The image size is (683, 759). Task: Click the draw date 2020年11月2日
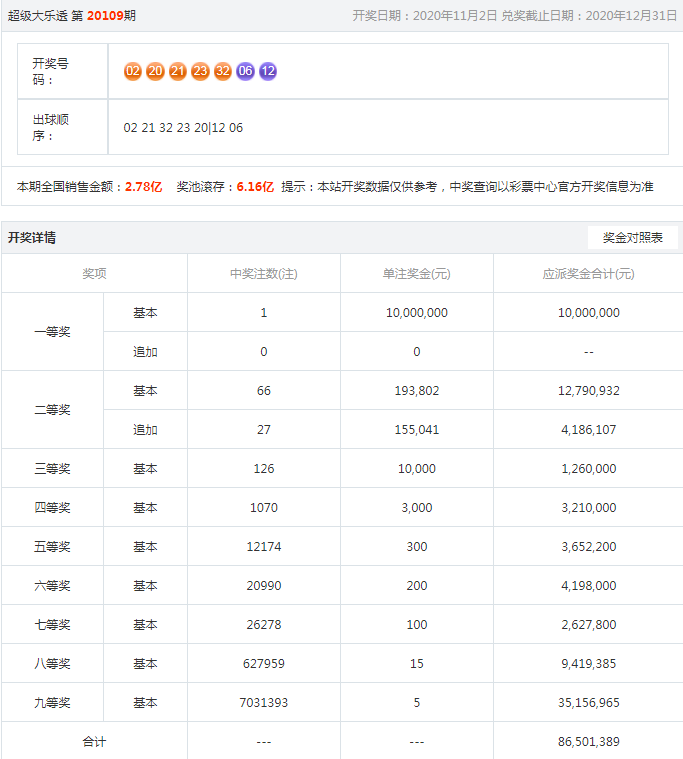click(455, 15)
